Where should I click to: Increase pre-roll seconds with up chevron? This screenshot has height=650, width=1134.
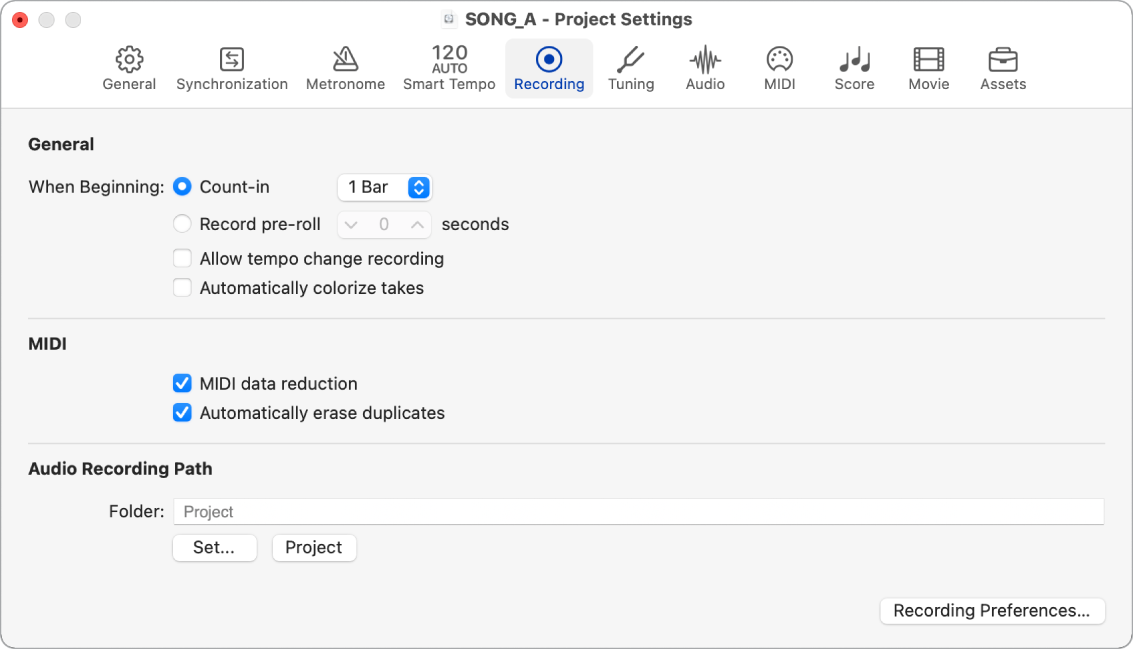point(417,225)
